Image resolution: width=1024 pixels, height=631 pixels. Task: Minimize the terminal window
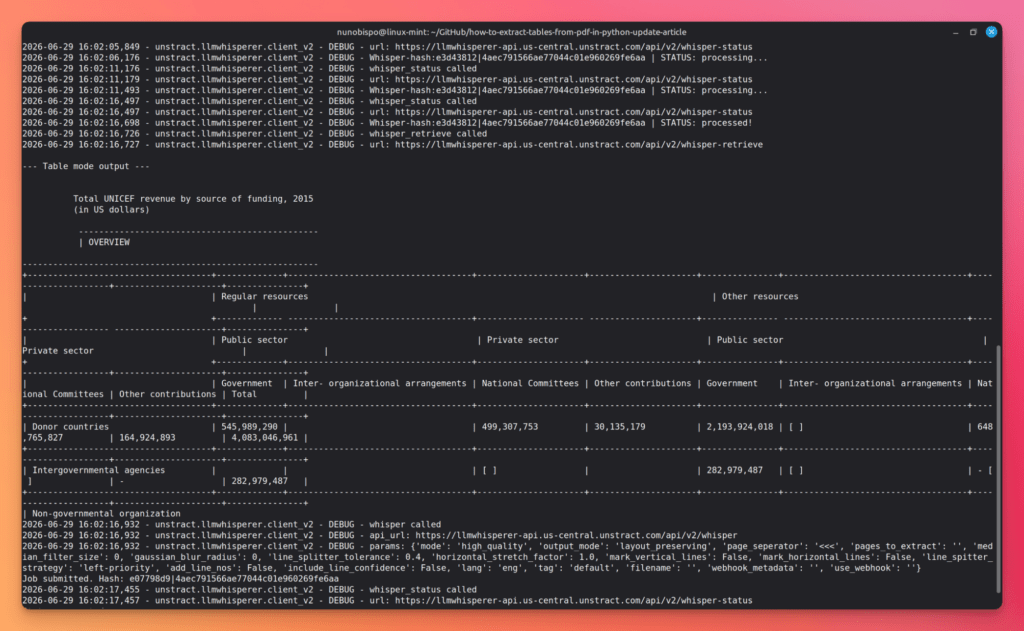coord(955,32)
